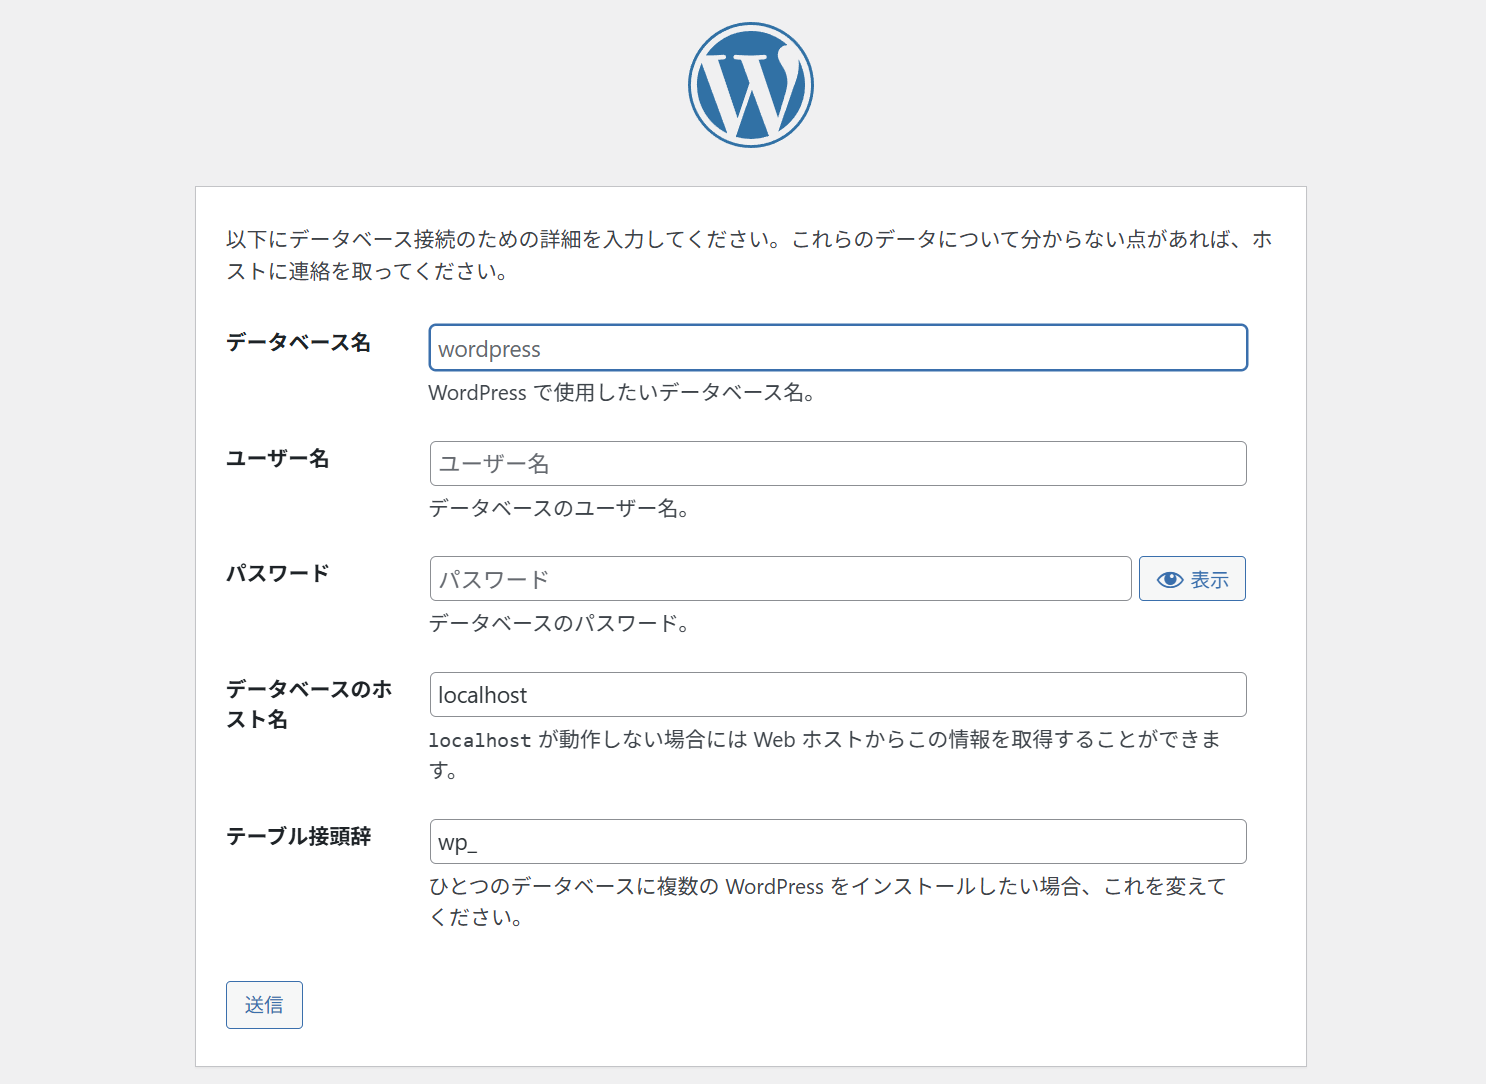This screenshot has width=1486, height=1084.
Task: Click the WordPress logo at top
Action: click(x=750, y=85)
